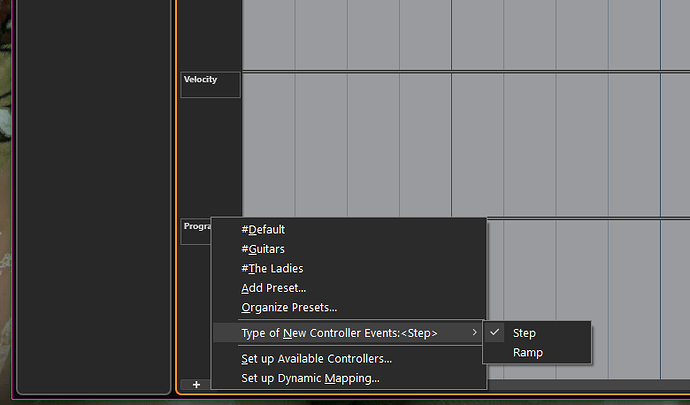
Task: Click the Velocity lane label
Action: [x=200, y=80]
